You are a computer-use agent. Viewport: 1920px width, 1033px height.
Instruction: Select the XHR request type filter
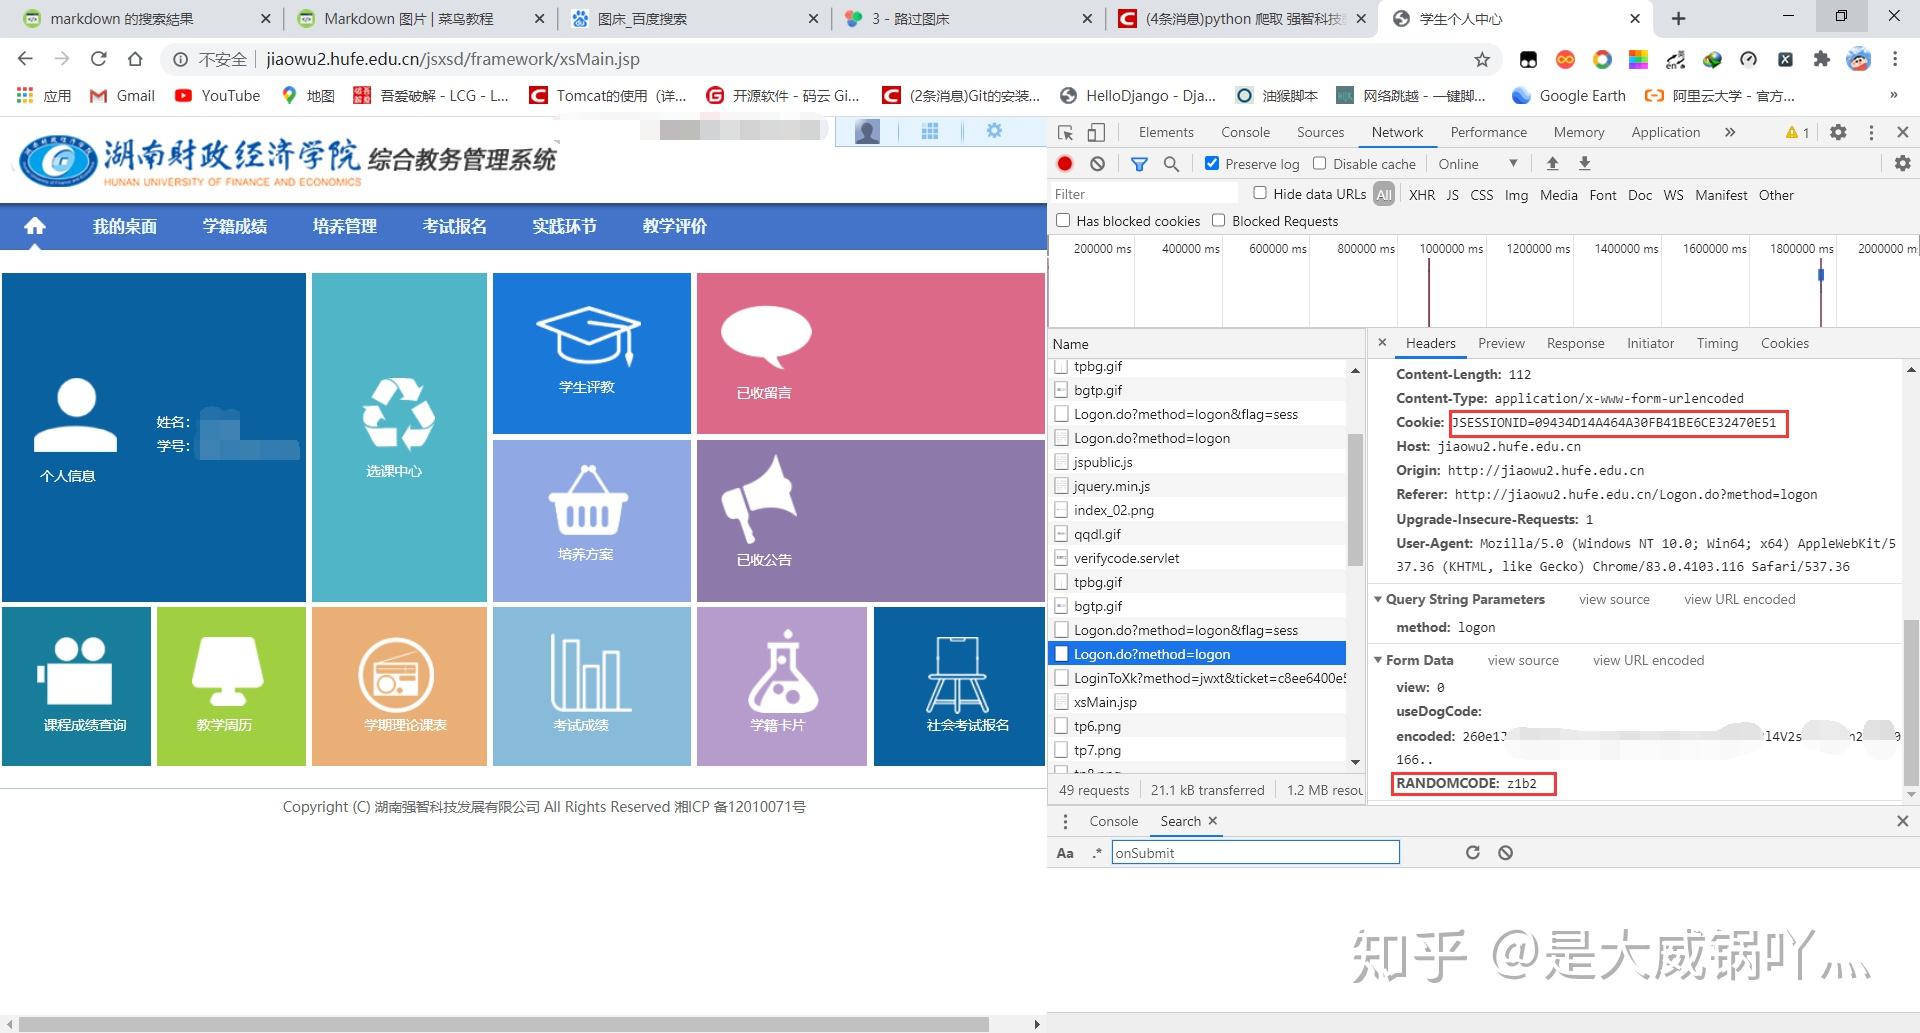[x=1421, y=195]
